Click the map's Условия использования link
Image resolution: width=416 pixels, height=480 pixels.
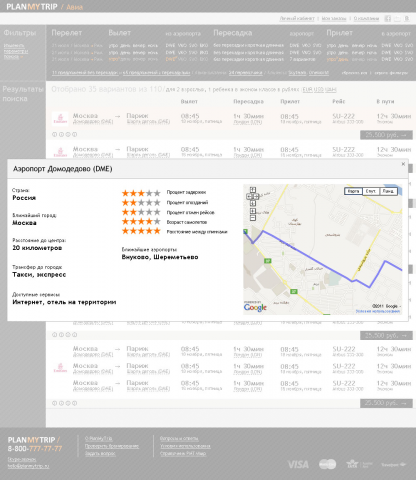tap(378, 311)
